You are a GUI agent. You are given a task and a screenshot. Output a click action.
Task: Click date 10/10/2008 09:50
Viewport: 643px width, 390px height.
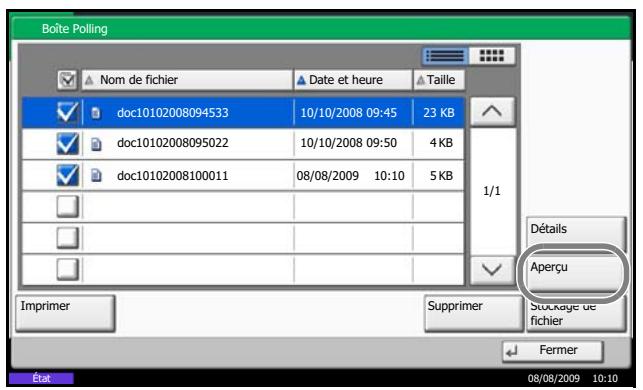349,143
